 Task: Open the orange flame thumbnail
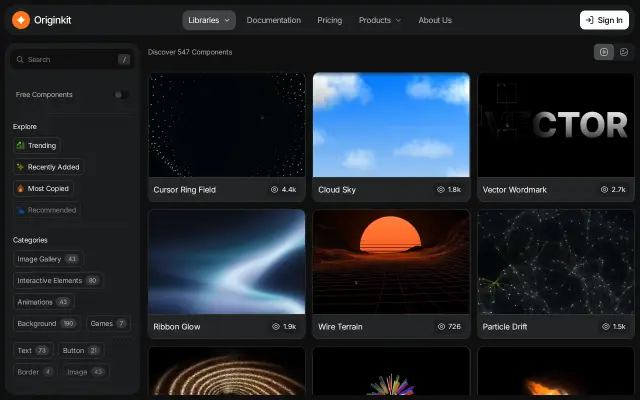tap(556, 371)
